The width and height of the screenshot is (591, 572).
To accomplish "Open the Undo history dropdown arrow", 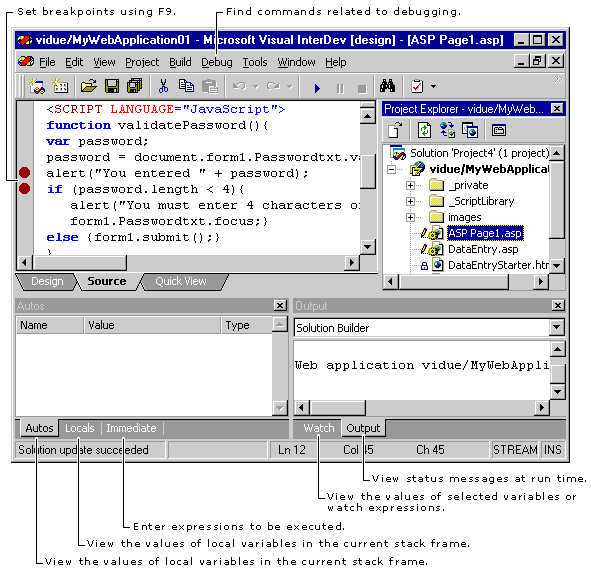I will (x=256, y=87).
